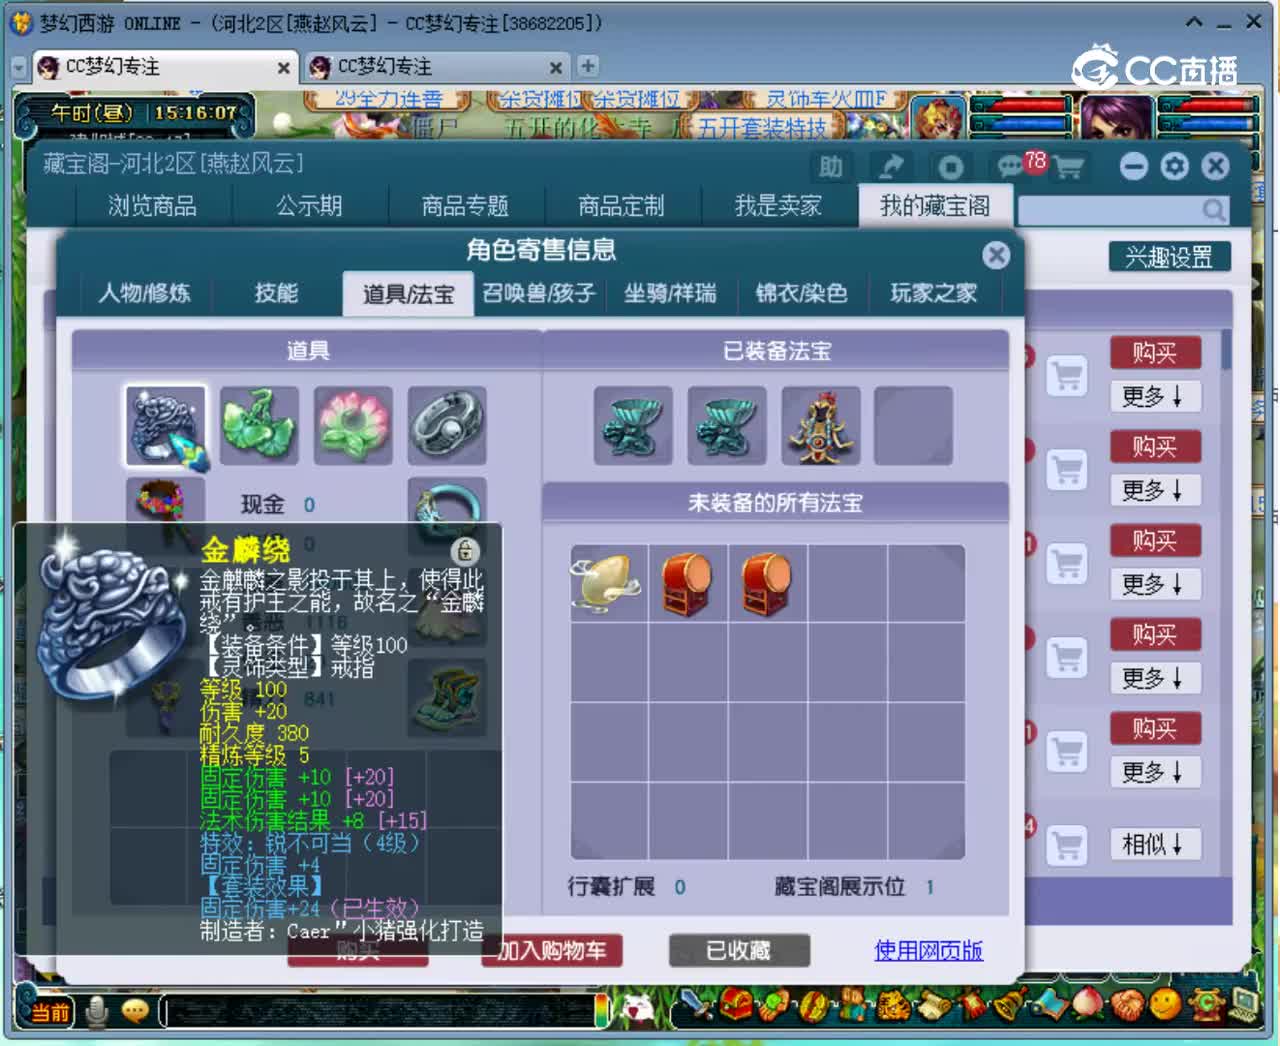Select the green boots item
Screen dimensions: 1280x1046
(447, 697)
